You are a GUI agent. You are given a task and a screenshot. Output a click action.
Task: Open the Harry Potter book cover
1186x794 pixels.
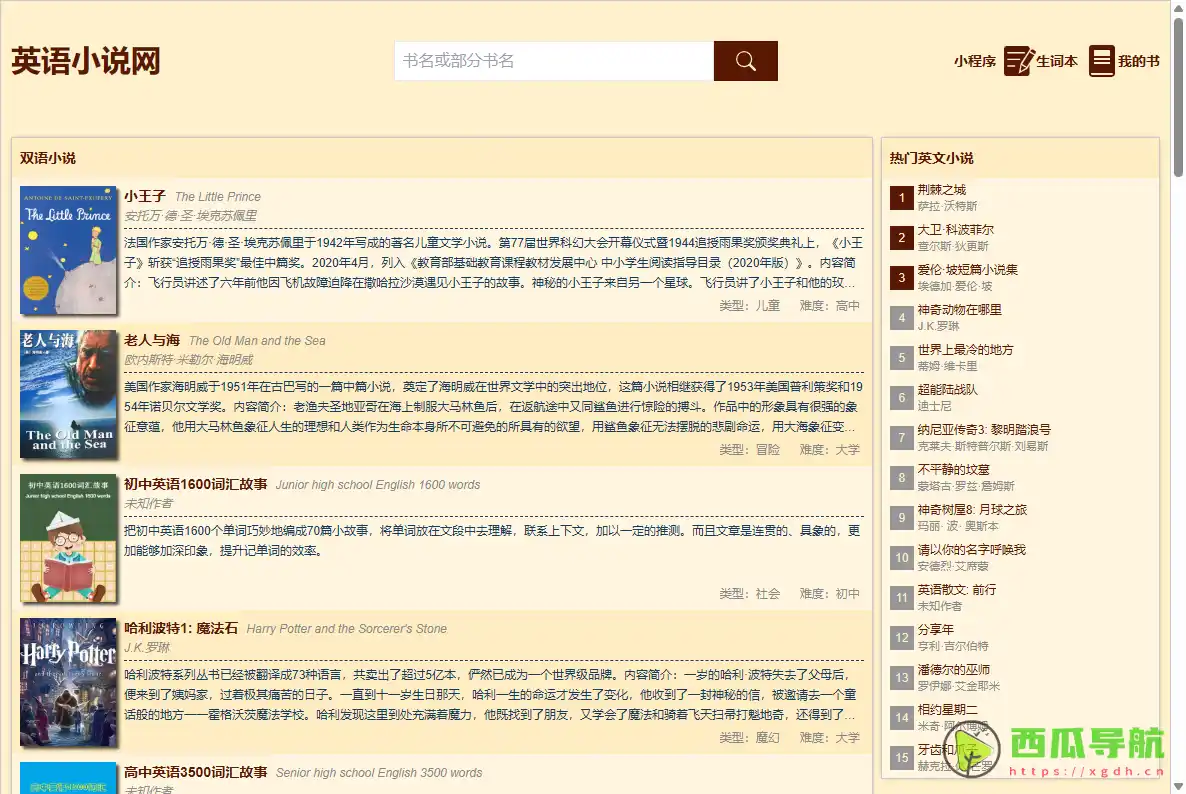click(68, 682)
